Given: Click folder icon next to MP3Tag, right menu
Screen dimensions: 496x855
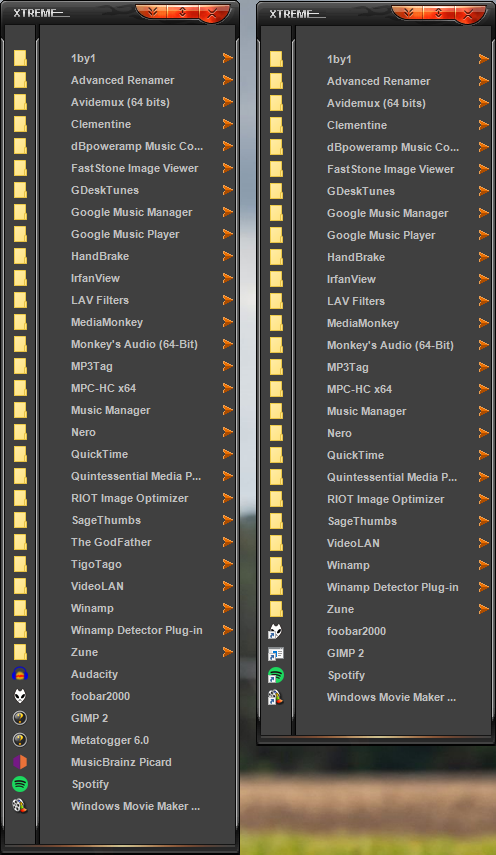Looking at the screenshot, I should click(x=276, y=367).
